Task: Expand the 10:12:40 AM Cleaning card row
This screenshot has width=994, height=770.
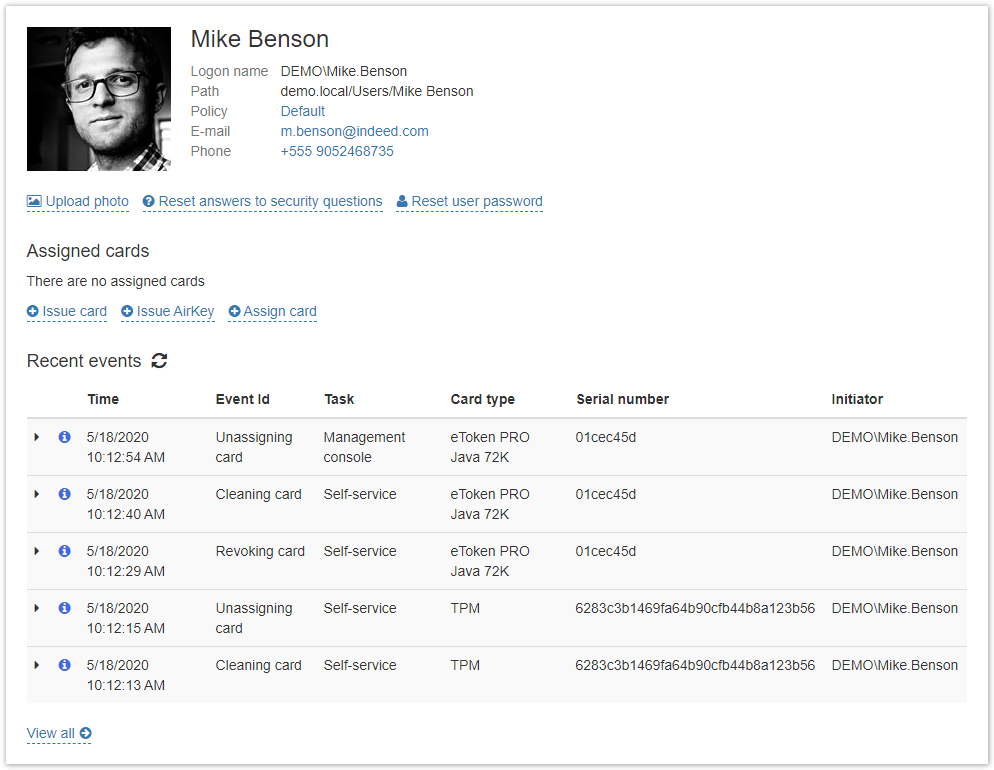Action: tap(37, 494)
